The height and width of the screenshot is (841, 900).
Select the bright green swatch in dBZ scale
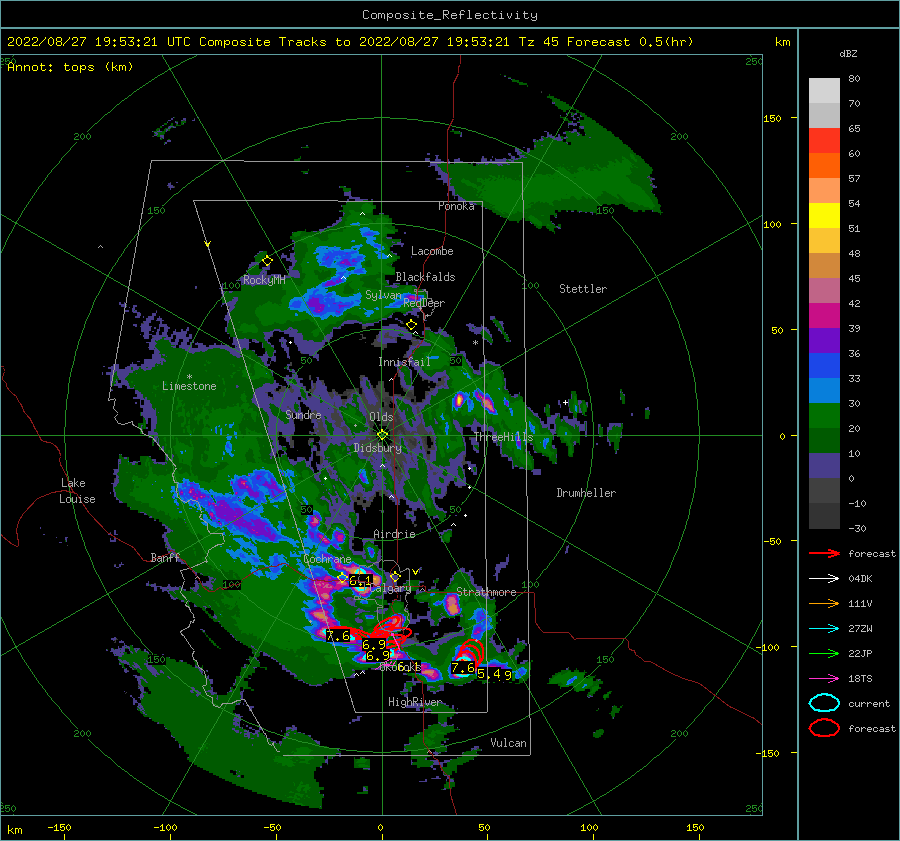coord(824,416)
